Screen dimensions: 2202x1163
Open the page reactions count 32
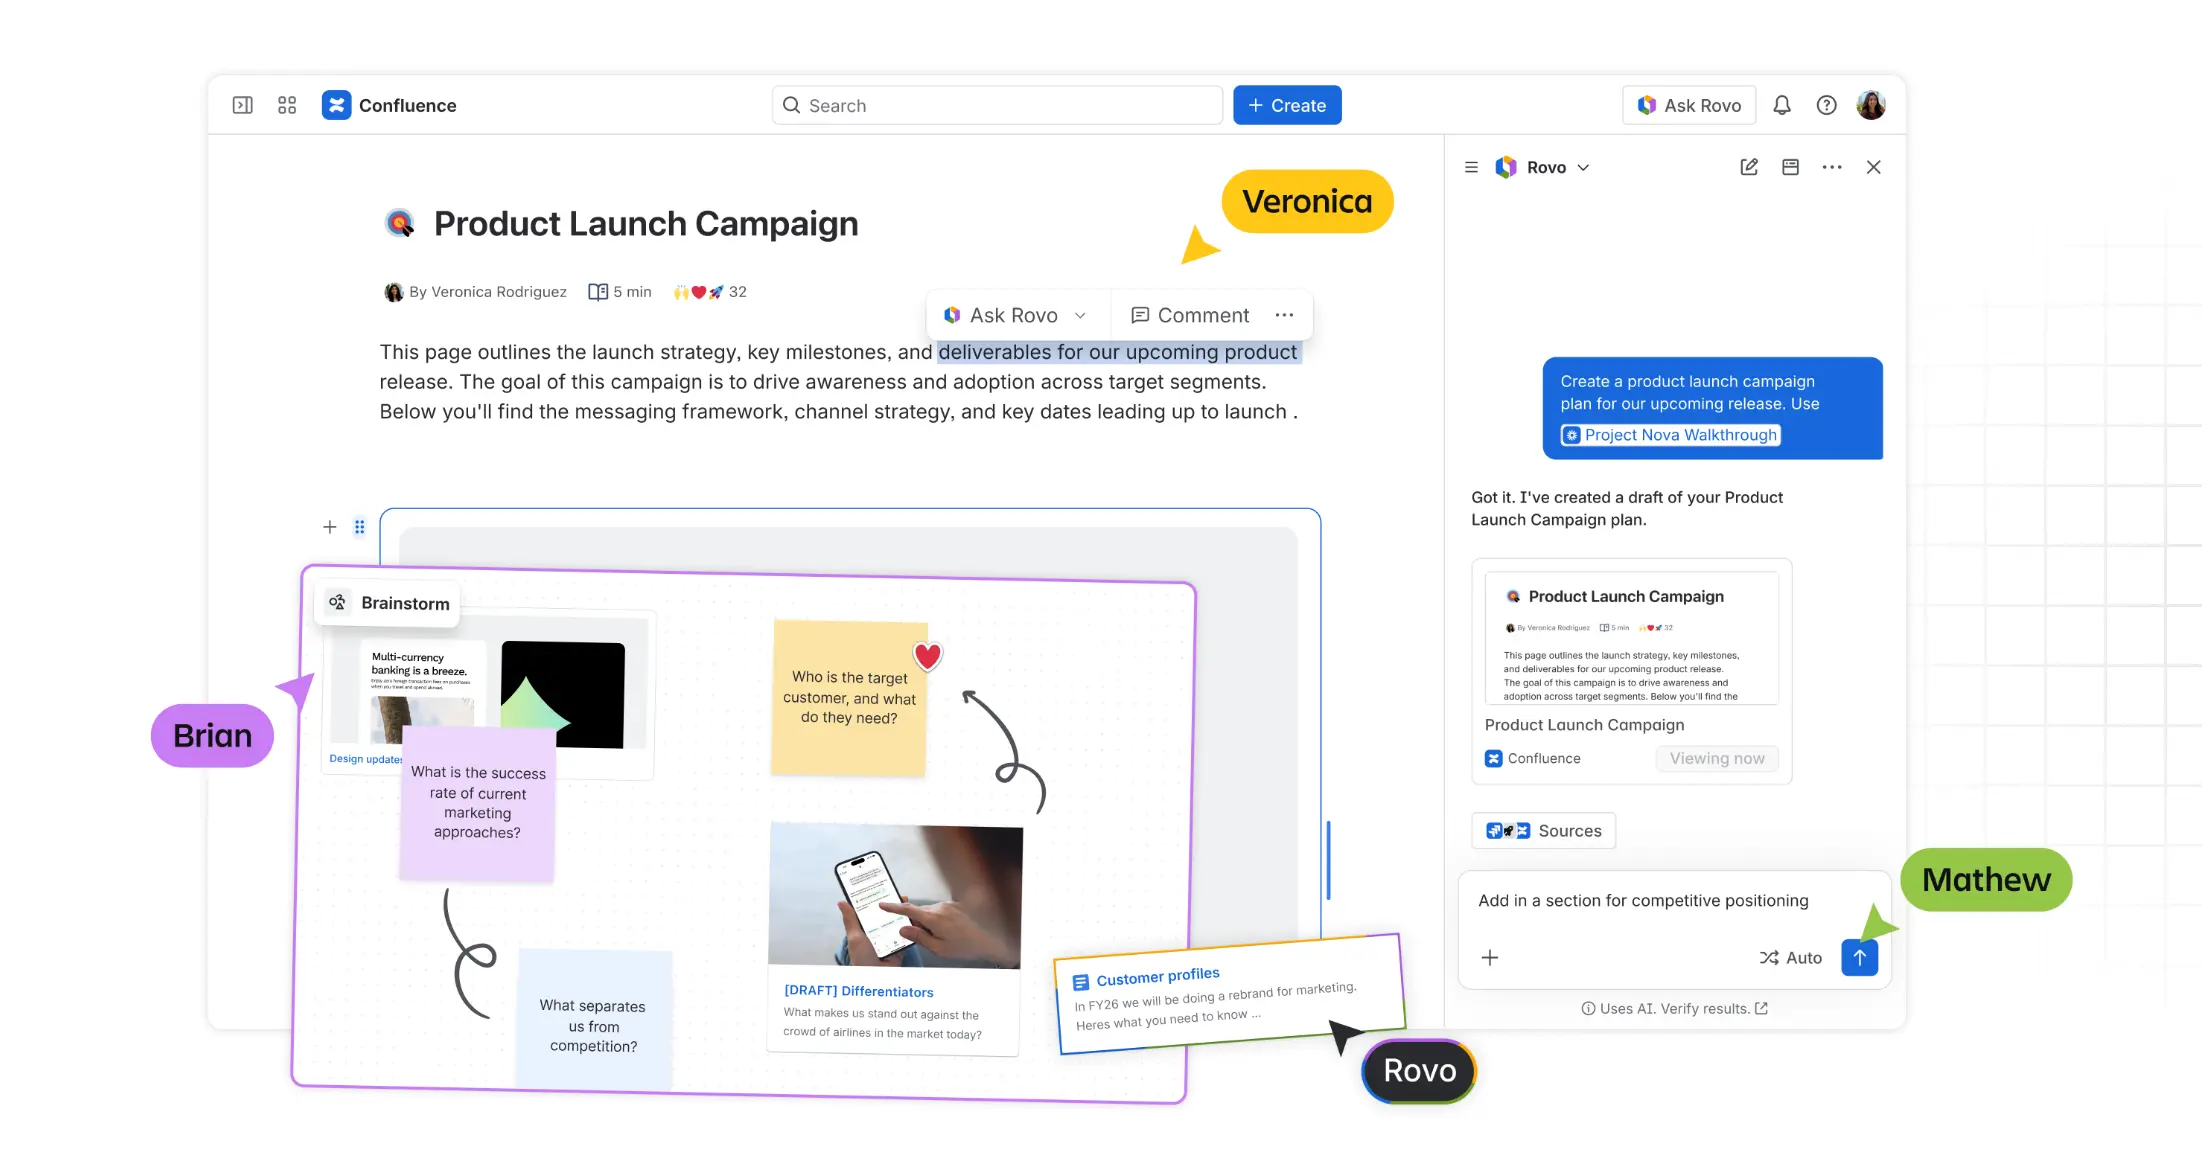tap(710, 292)
